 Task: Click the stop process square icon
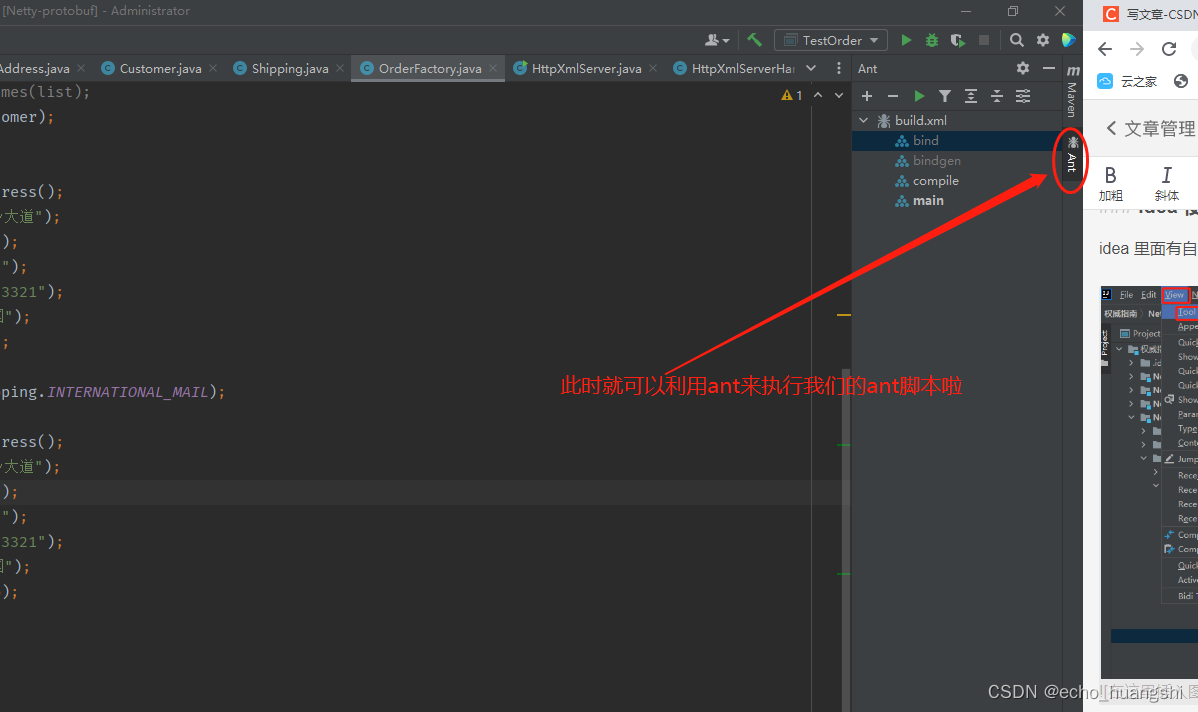[x=984, y=40]
